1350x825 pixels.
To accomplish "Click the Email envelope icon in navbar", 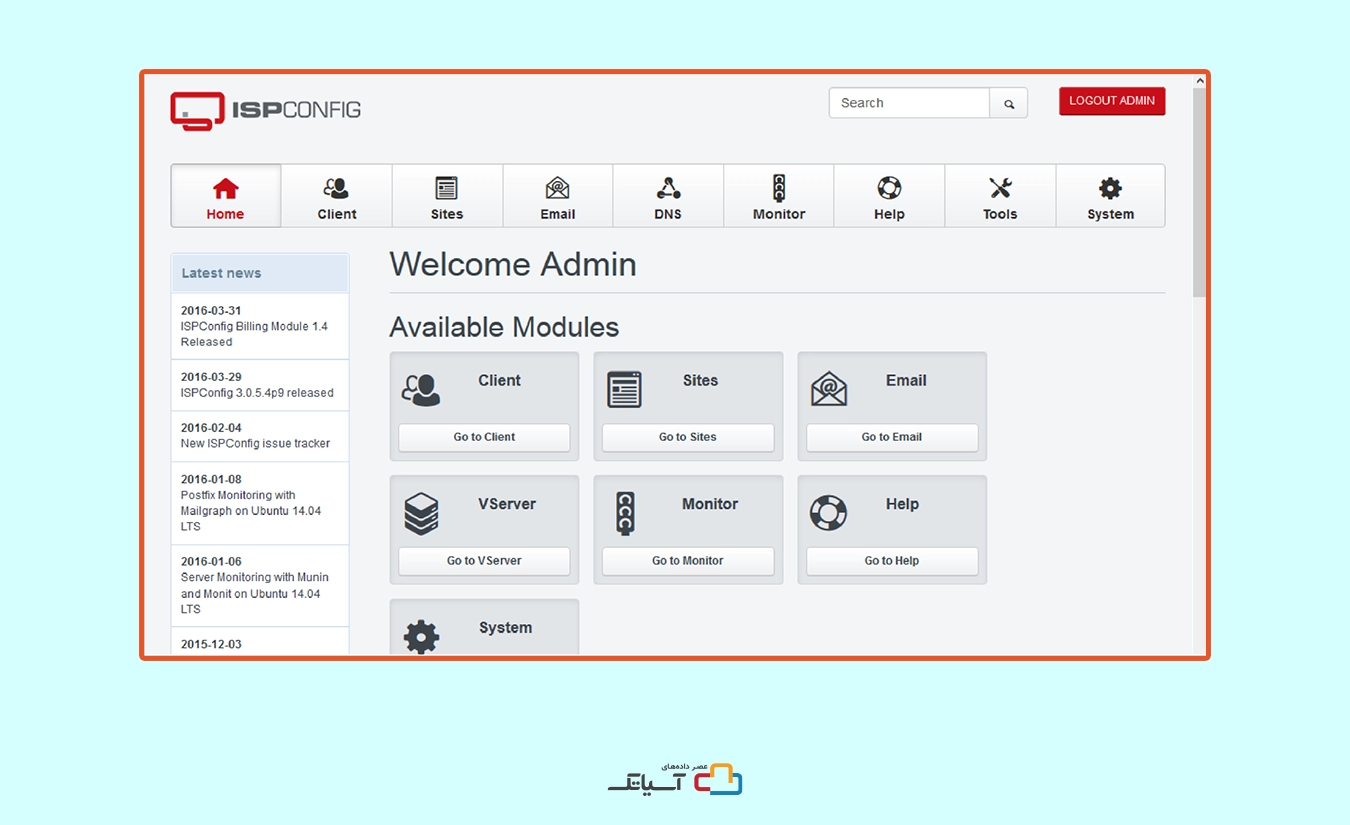I will 557,188.
